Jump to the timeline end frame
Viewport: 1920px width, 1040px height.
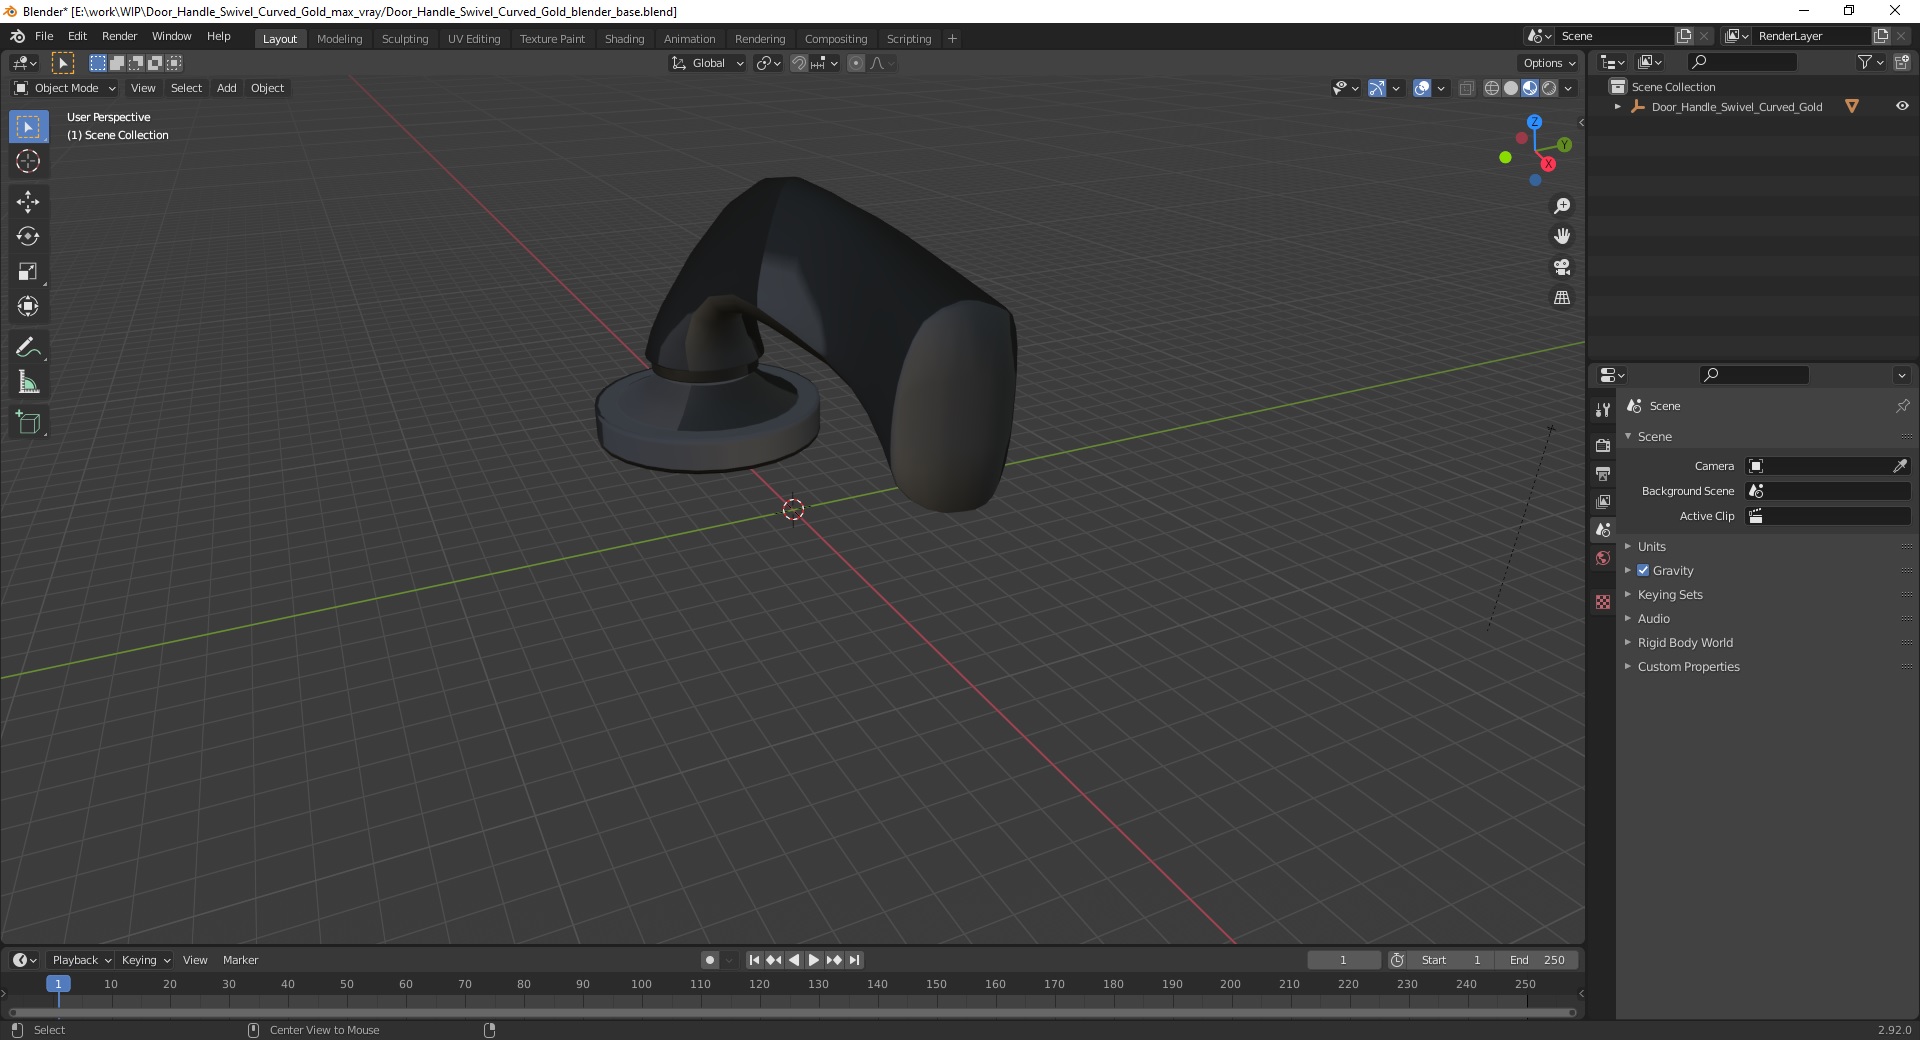tap(854, 960)
